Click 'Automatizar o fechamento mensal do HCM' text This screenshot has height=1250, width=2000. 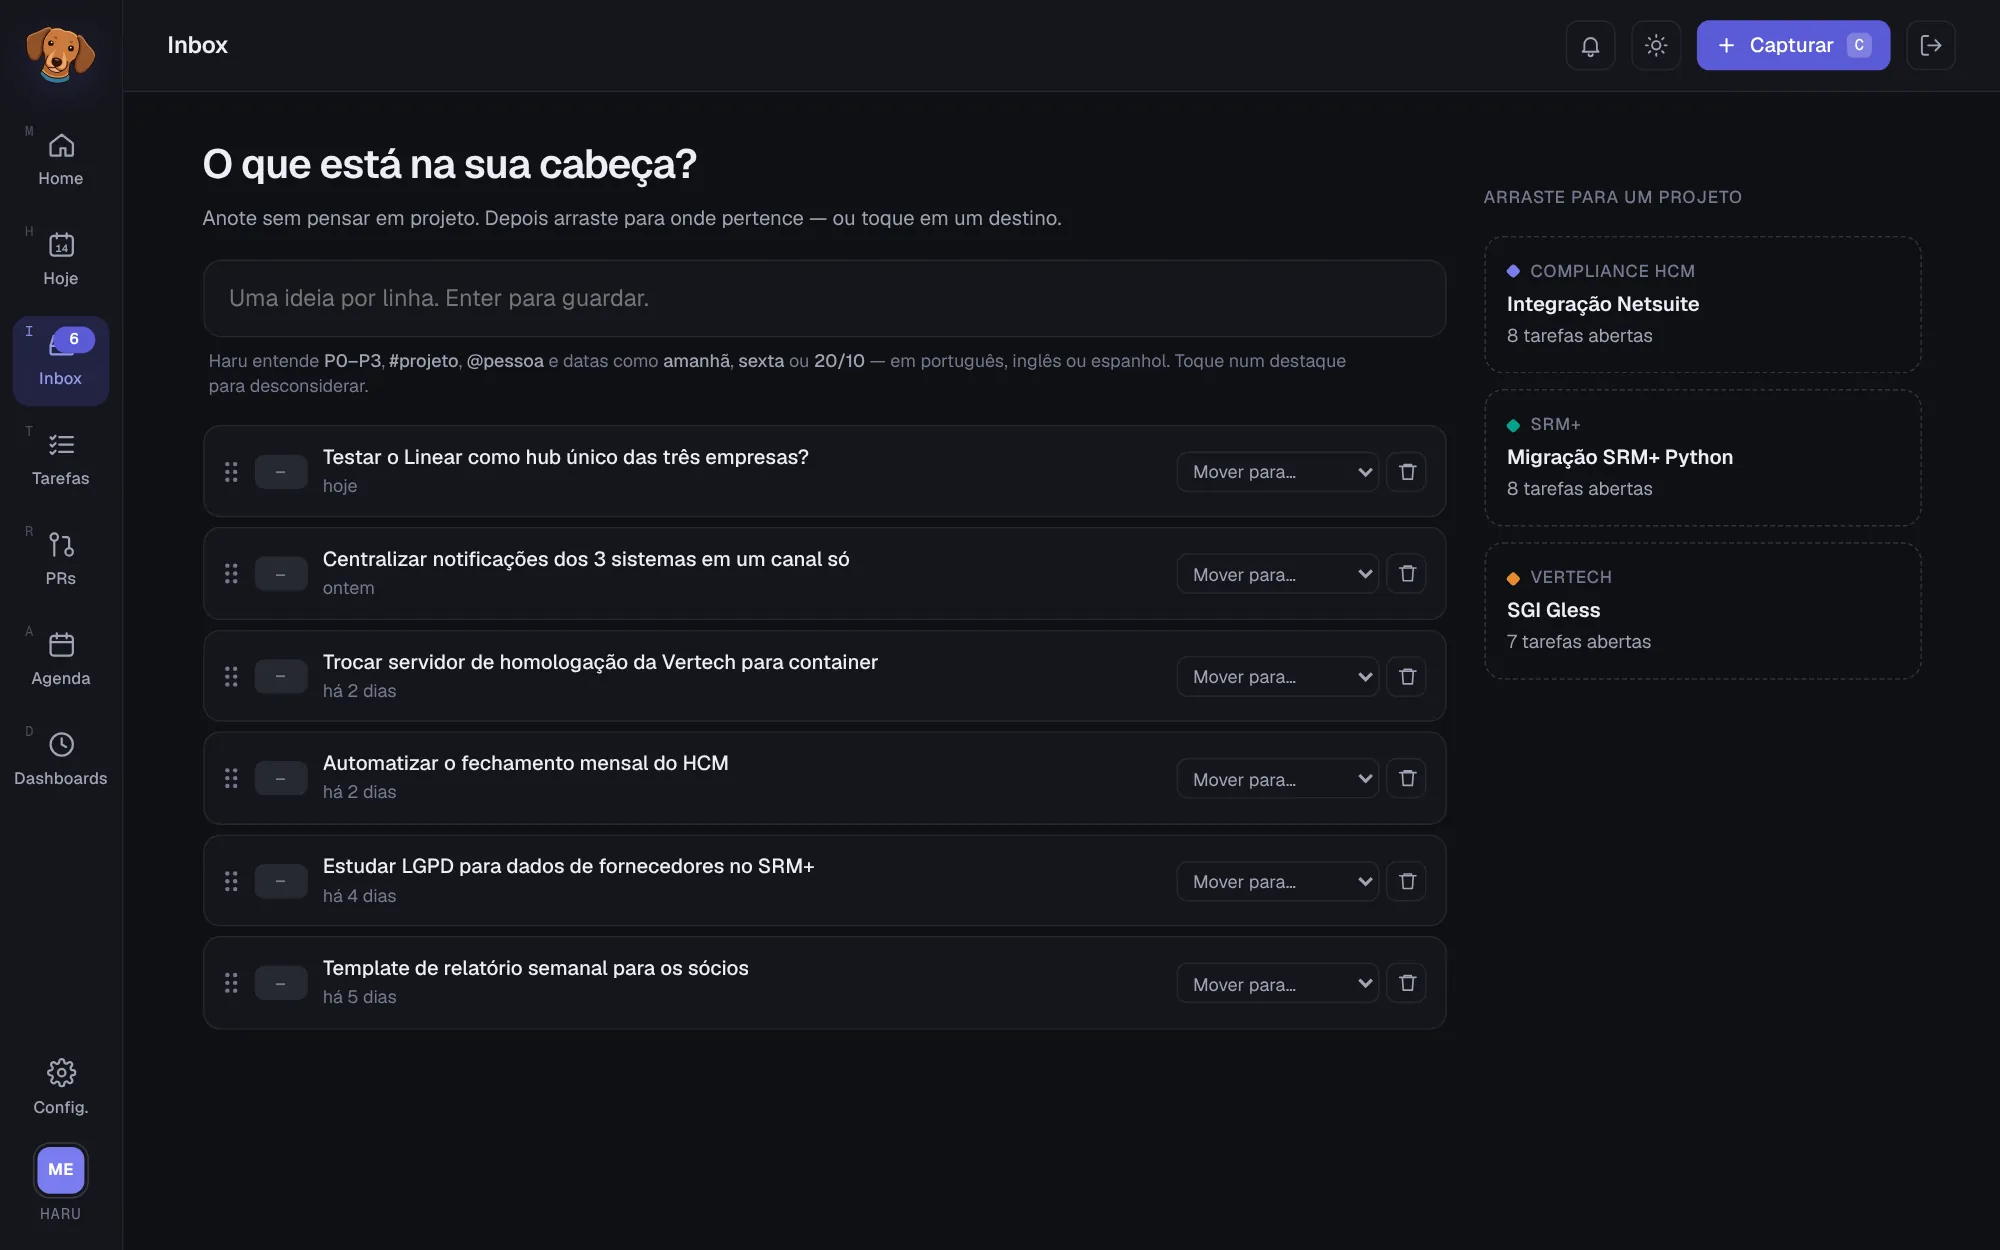click(525, 763)
